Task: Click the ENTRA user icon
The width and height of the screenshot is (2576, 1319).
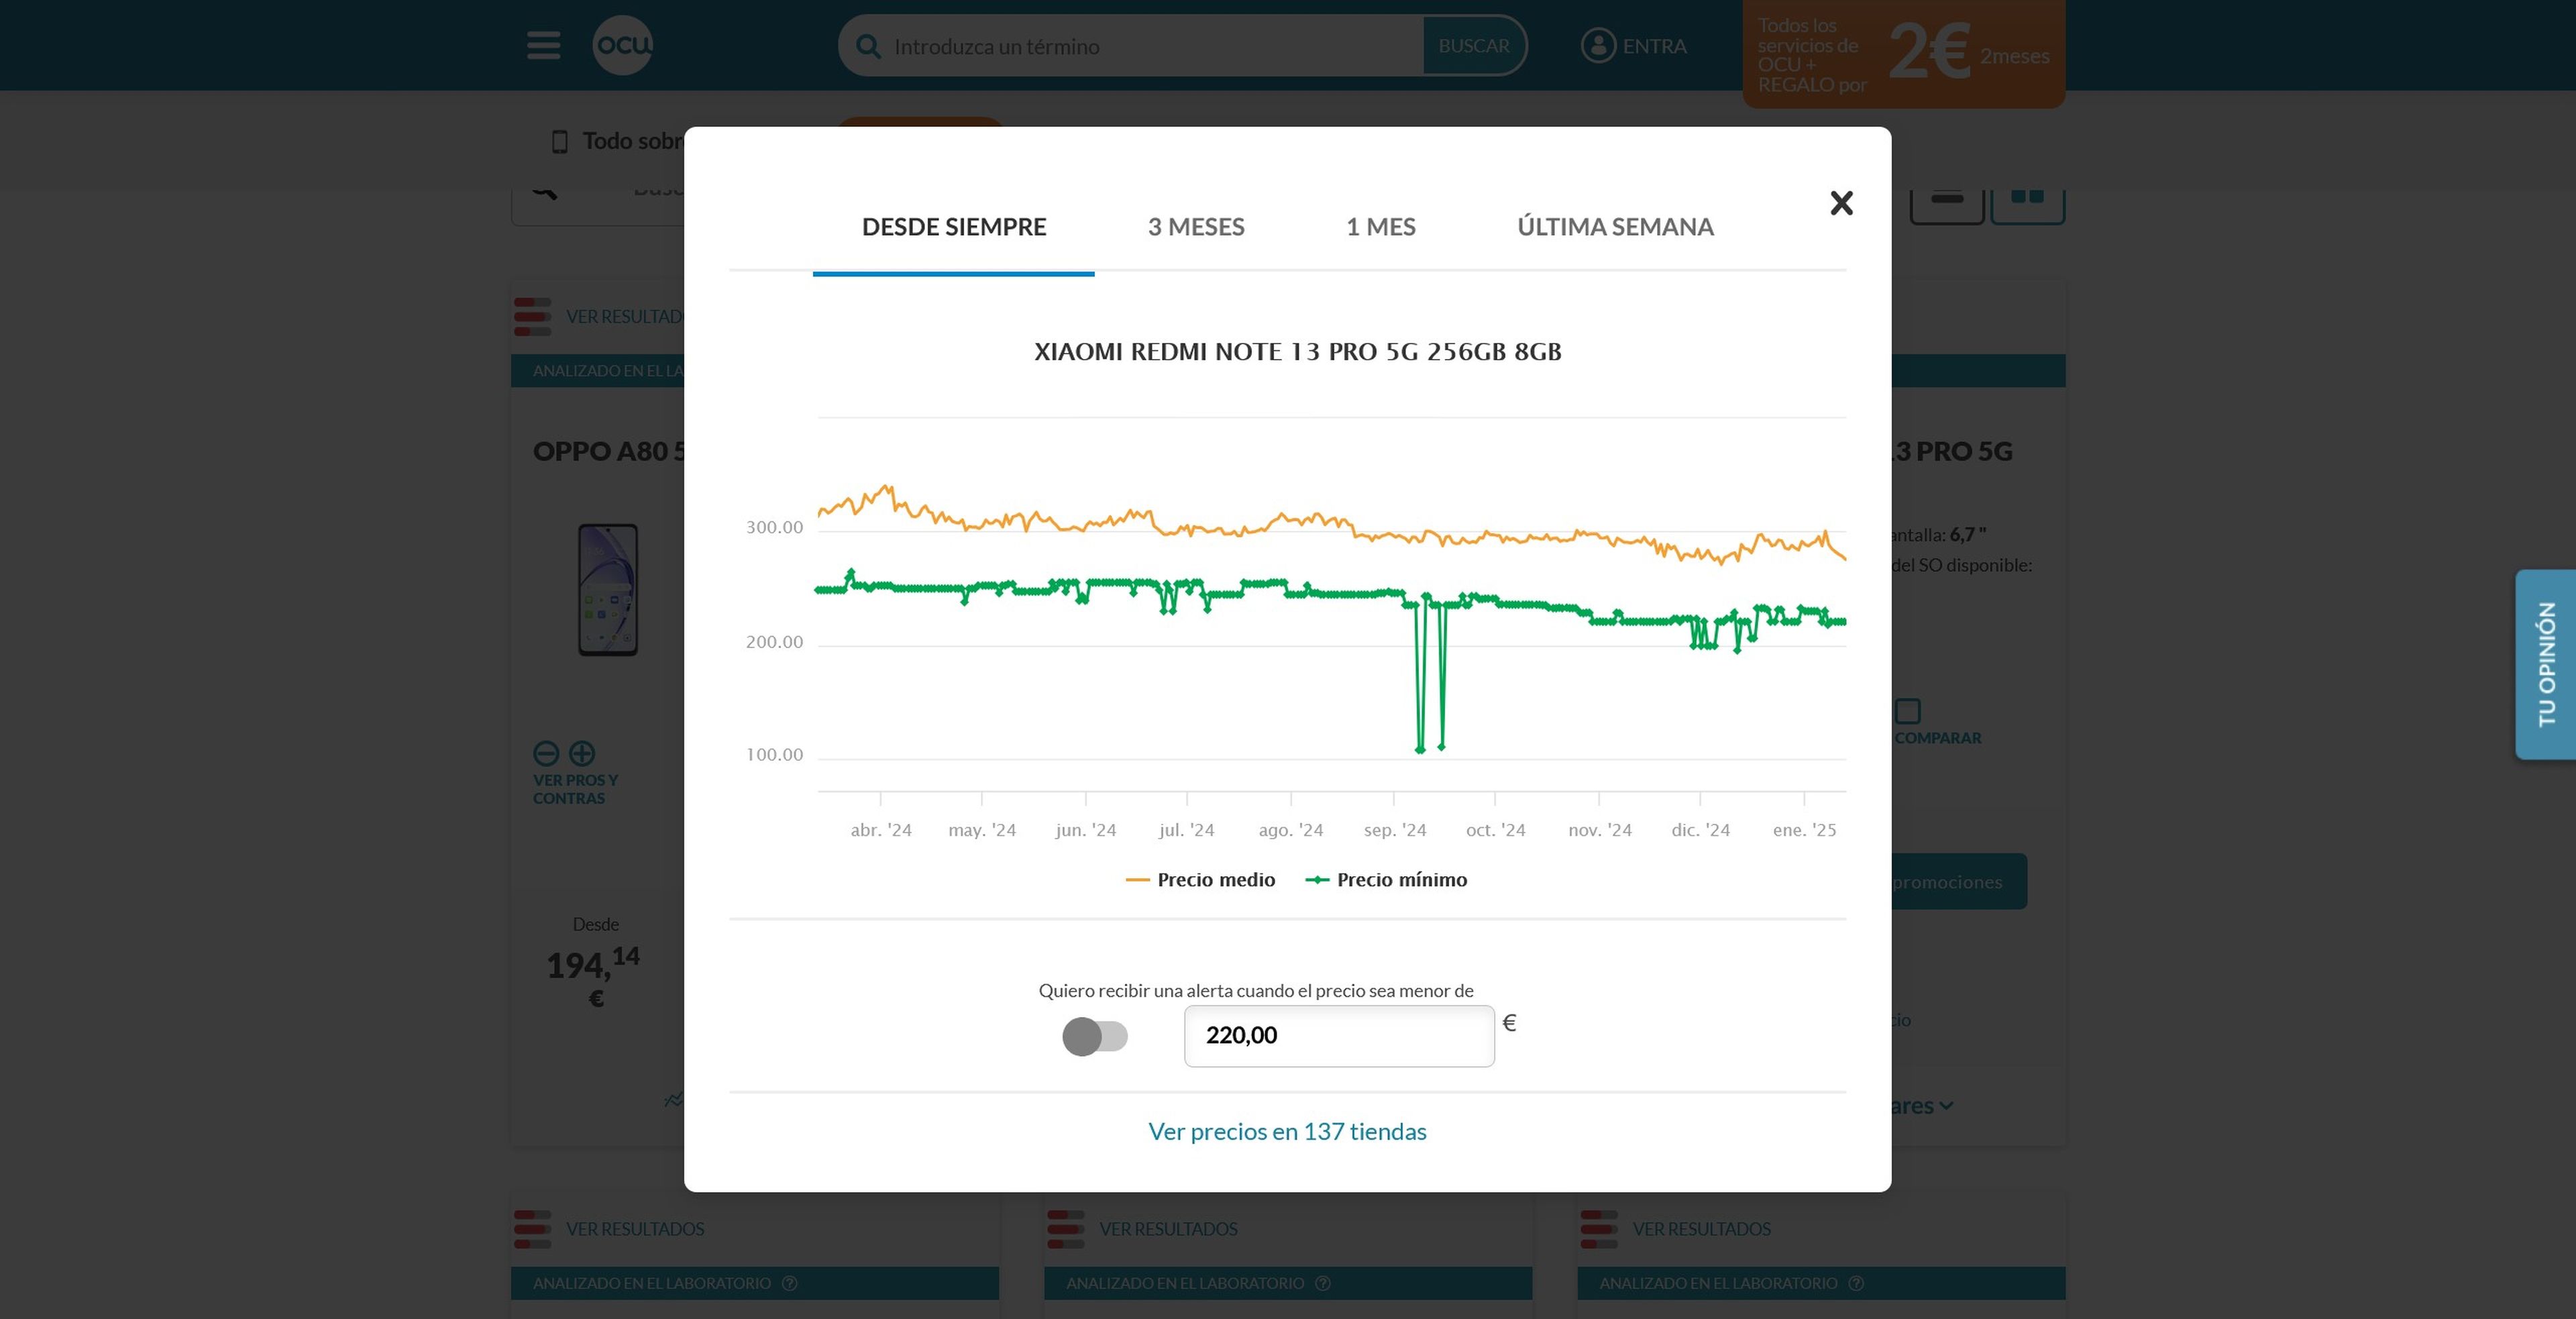Action: 1598,46
